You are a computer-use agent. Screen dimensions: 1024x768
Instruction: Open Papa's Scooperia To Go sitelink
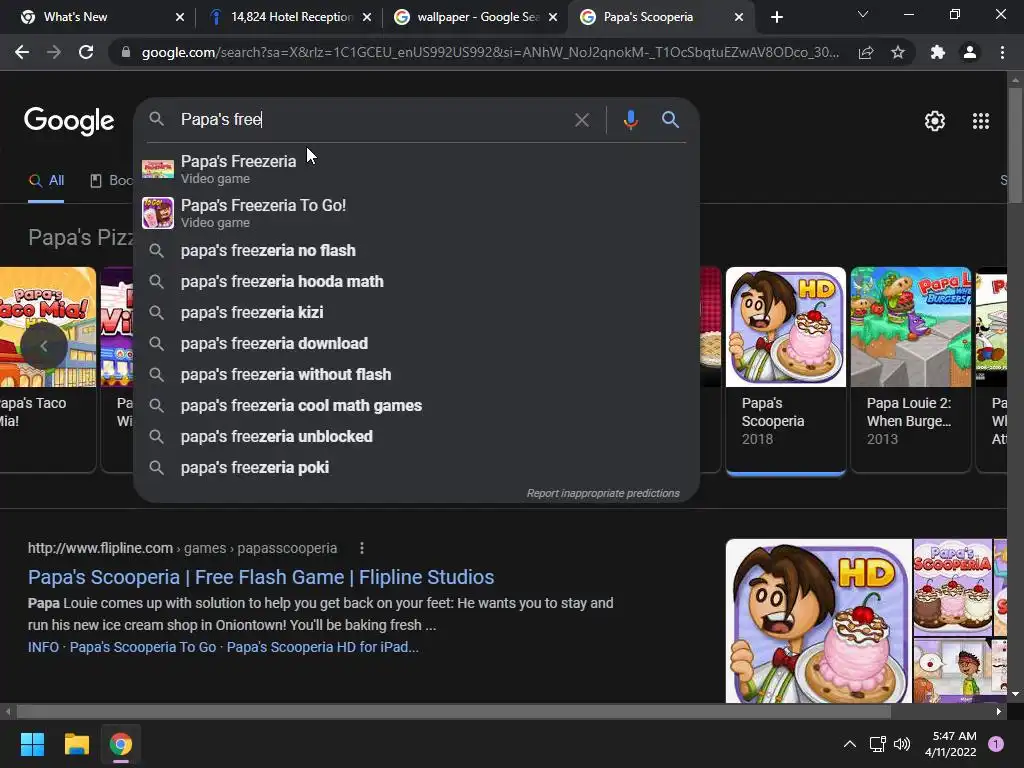click(142, 647)
